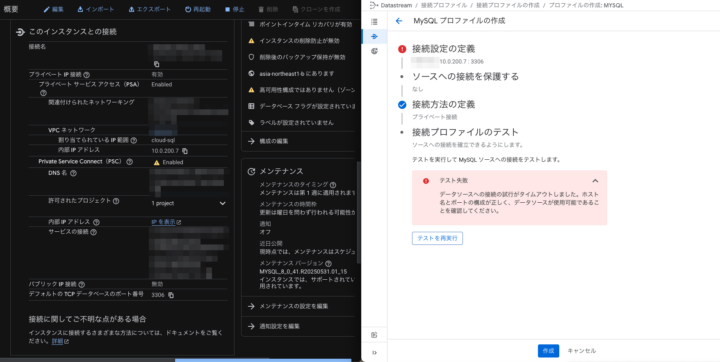
Task: Click 構成の編集 with arrow
Action: pos(269,141)
